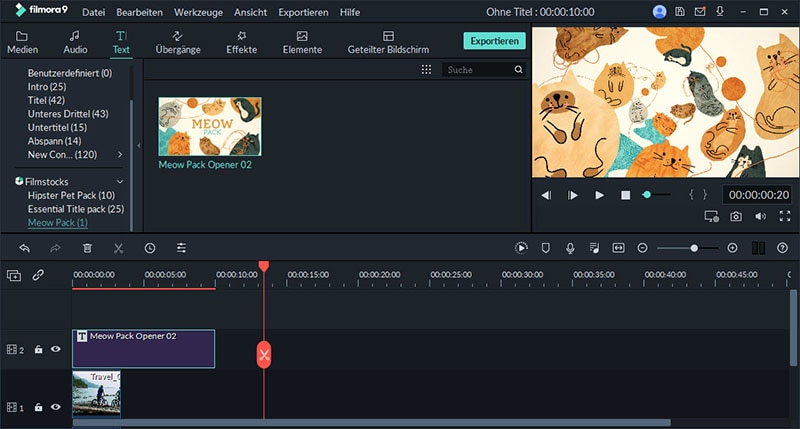This screenshot has height=429, width=800.
Task: Open the user account icon
Action: coord(659,12)
